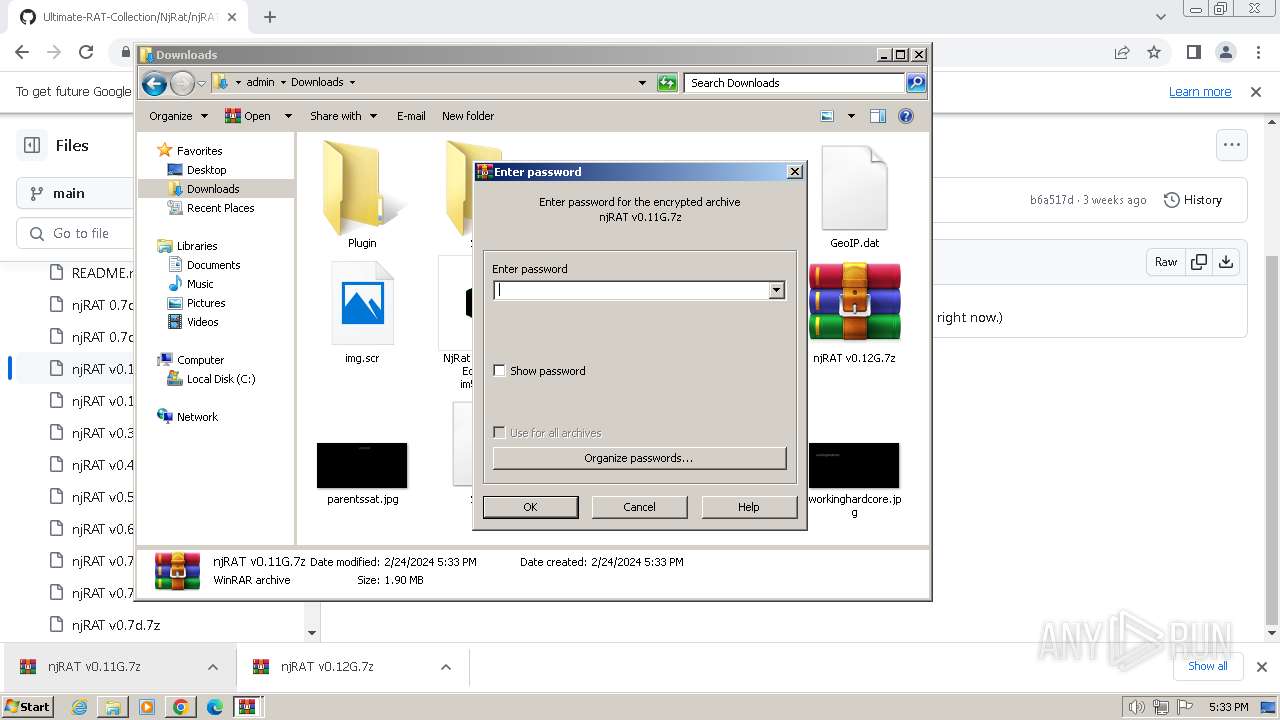Viewport: 1280px width, 720px height.
Task: Download raw file icon on GitHub
Action: (x=1226, y=262)
